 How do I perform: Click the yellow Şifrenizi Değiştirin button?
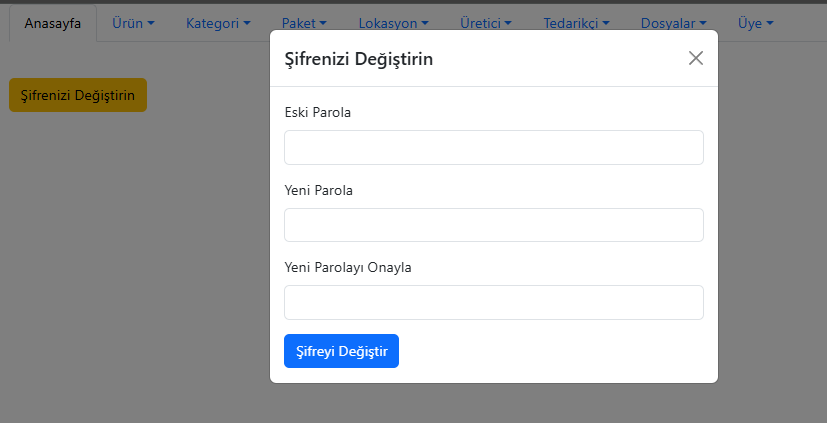78,95
